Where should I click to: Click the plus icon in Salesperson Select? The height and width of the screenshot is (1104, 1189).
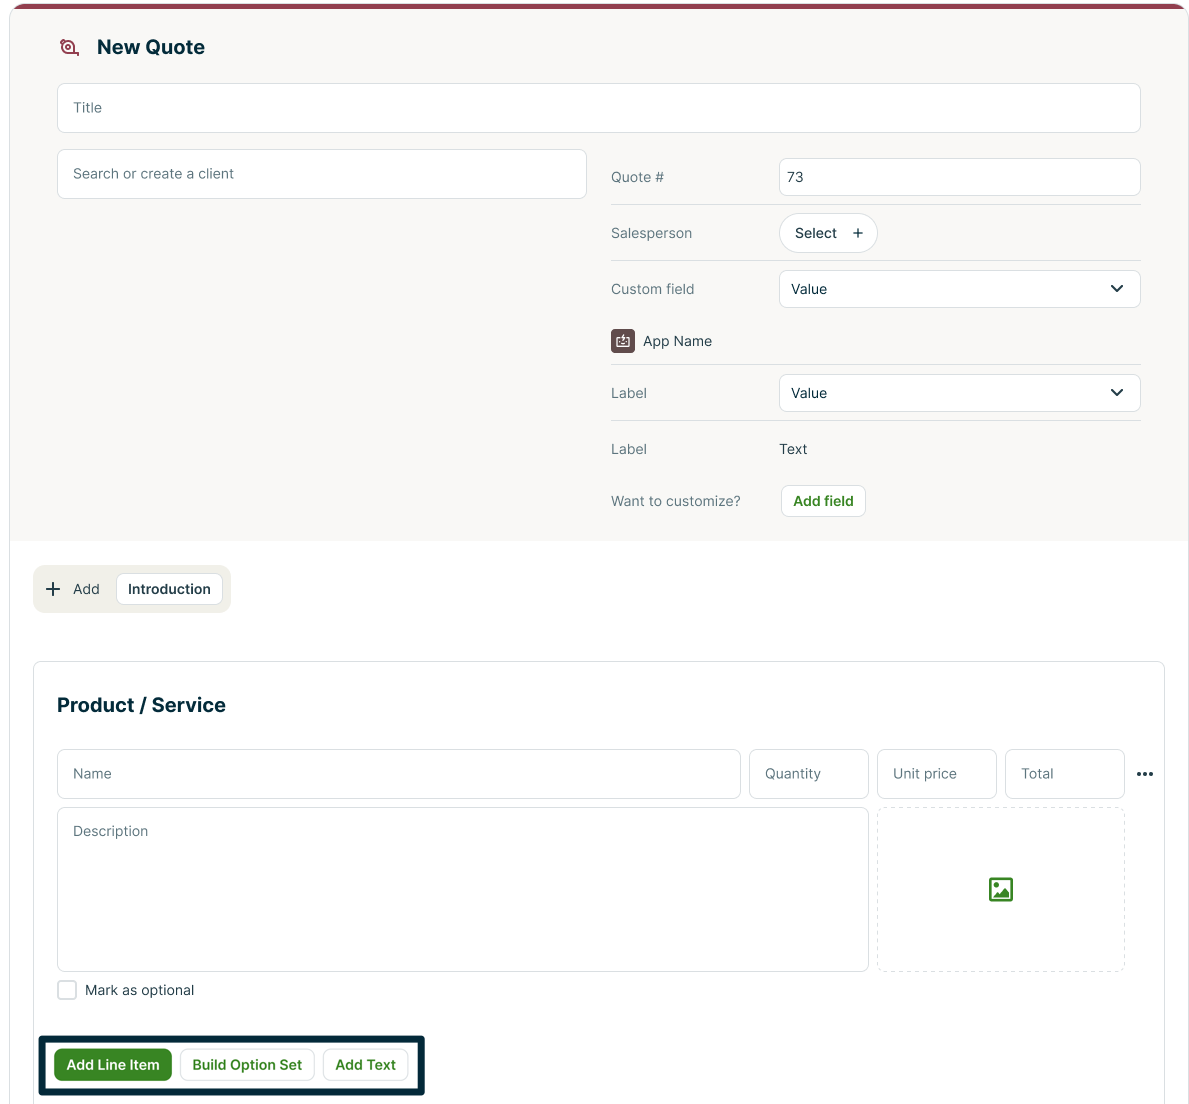857,233
